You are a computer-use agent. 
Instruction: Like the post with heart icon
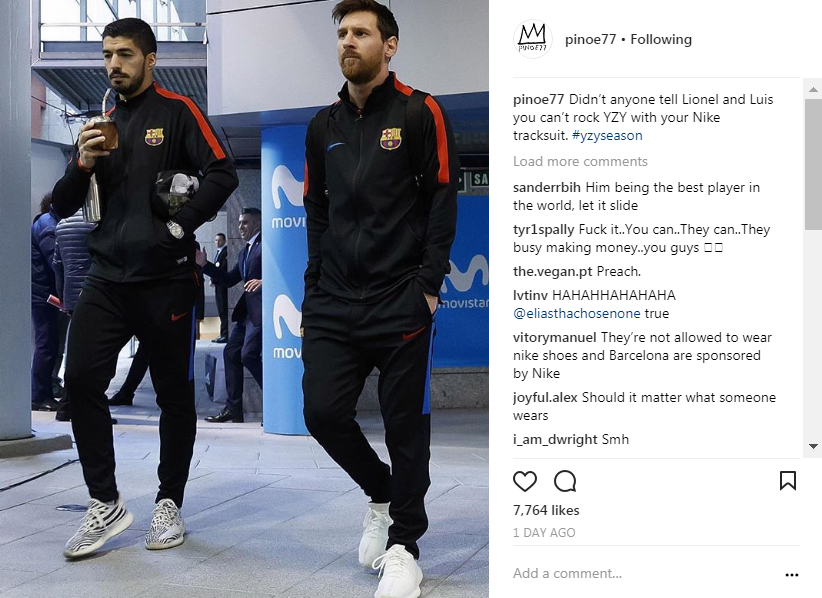click(525, 481)
